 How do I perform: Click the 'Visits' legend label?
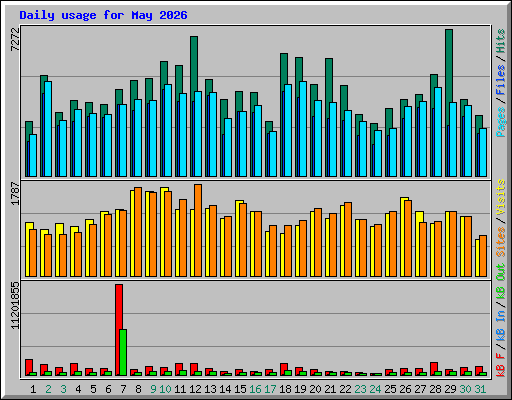tap(501, 197)
